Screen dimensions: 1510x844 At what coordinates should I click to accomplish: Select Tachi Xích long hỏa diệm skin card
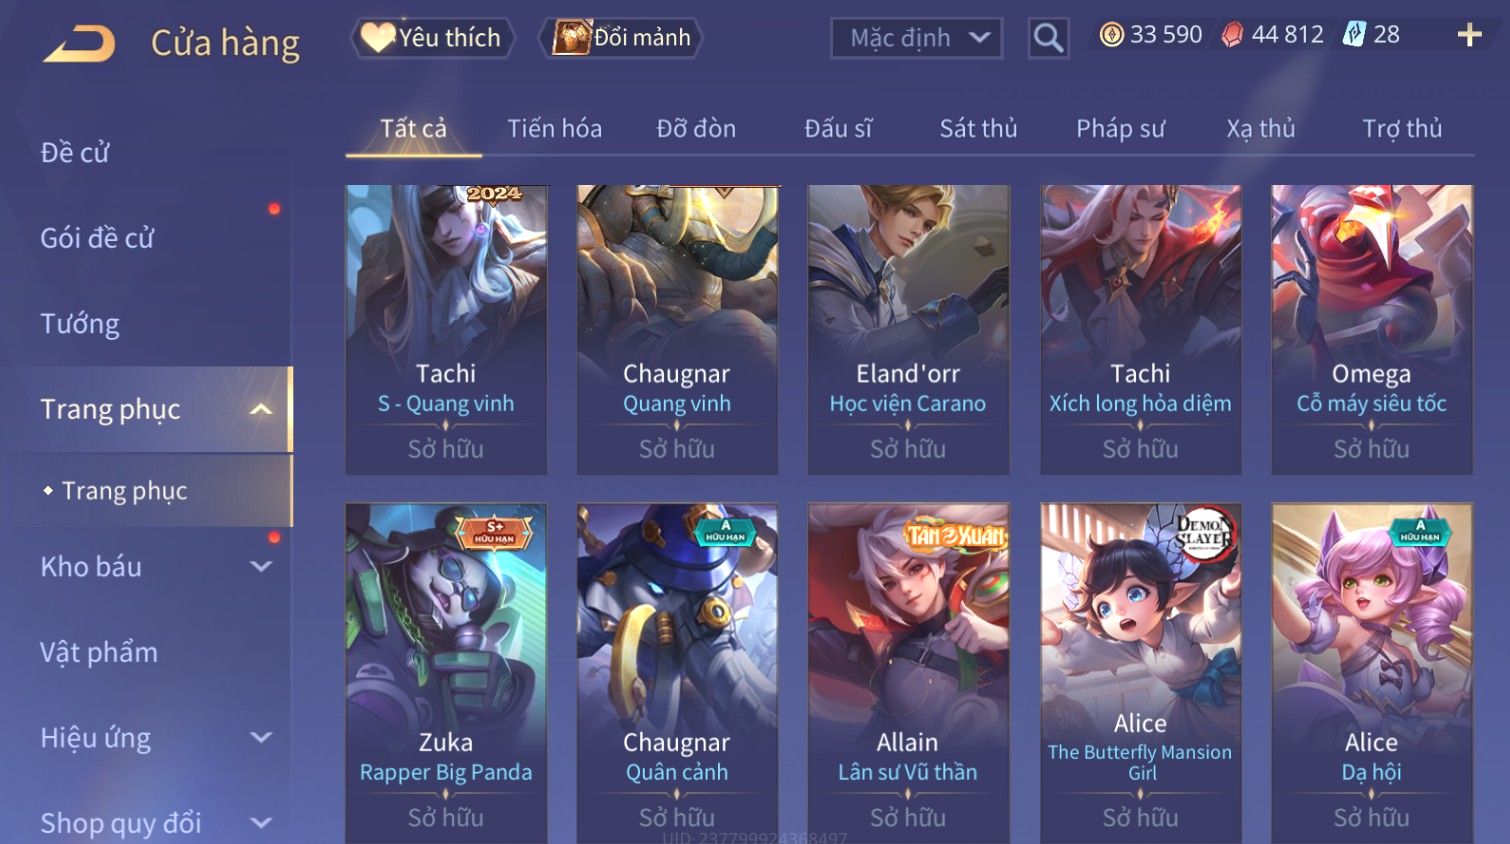click(x=1140, y=329)
